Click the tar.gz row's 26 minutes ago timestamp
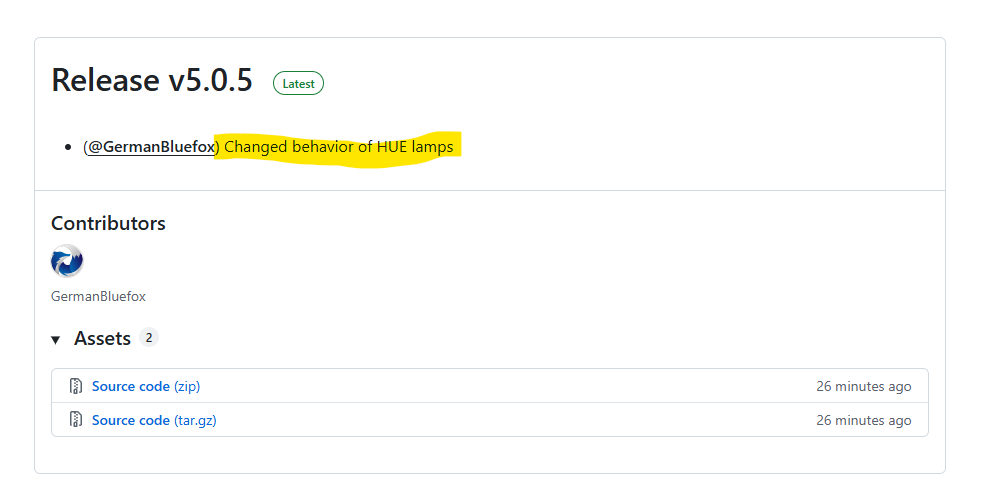 tap(863, 420)
